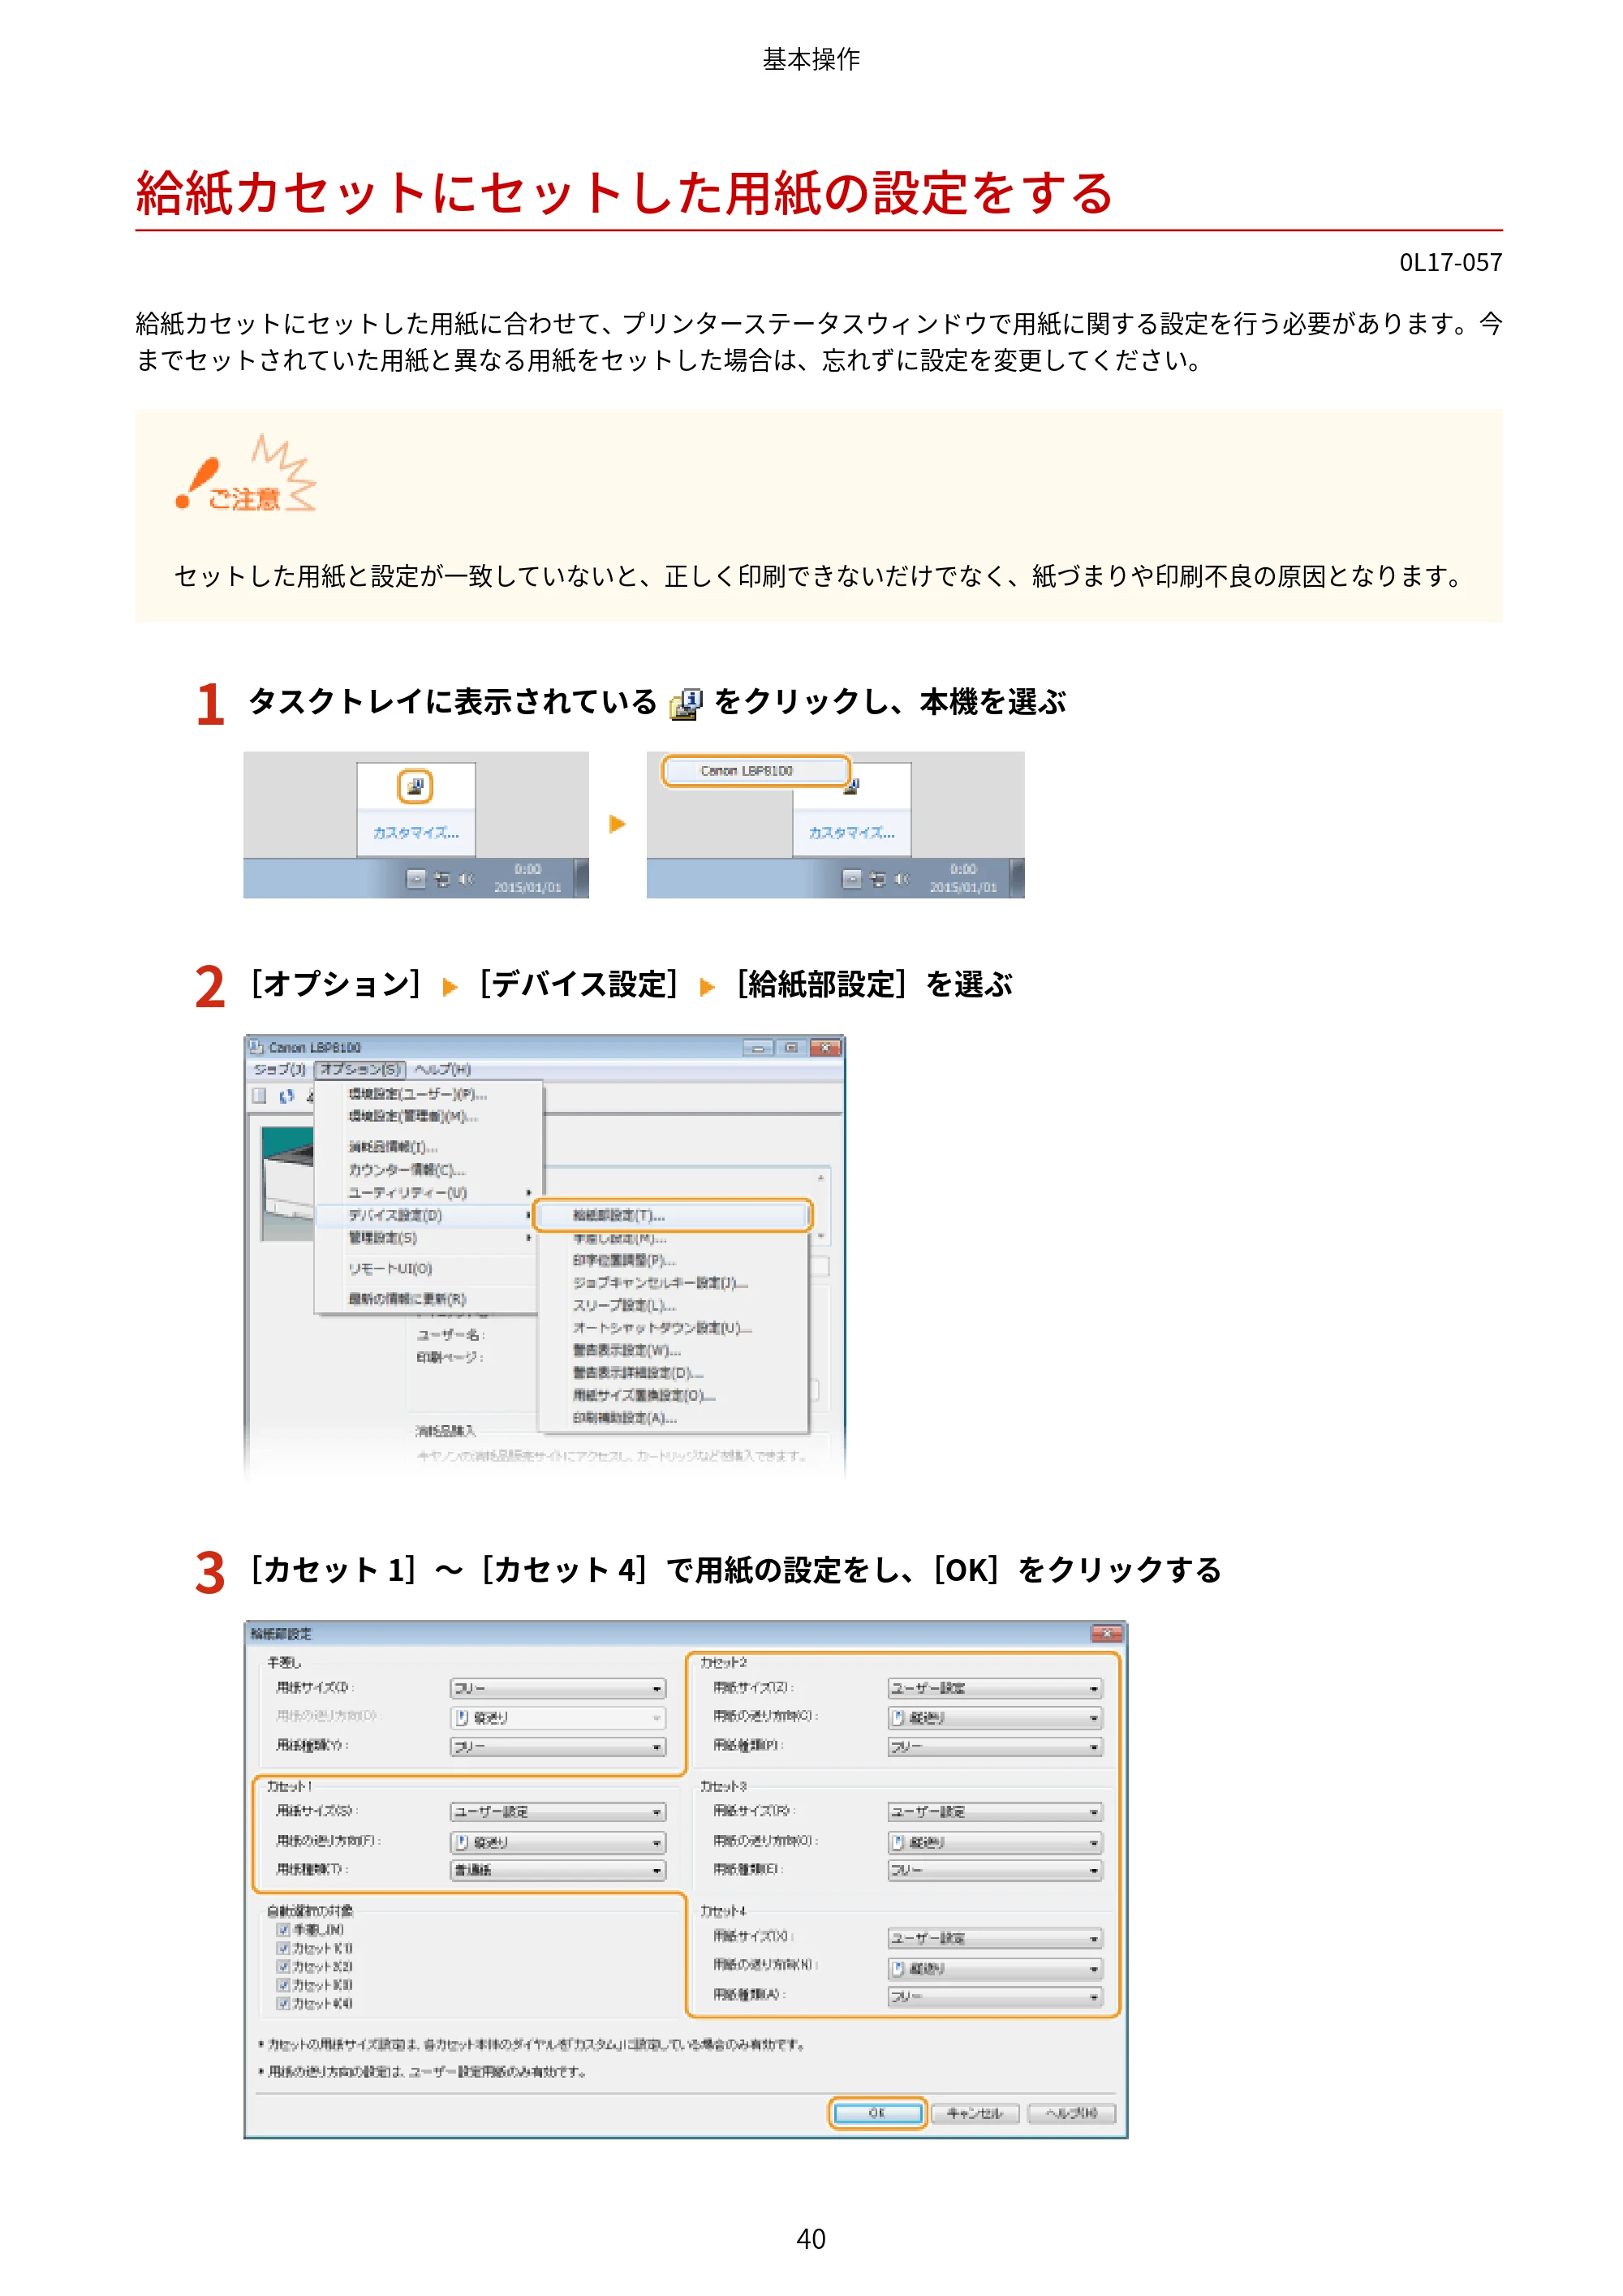Viewport: 1623px width, 2296px height.
Task: Click volume icon in first taskbar screenshot
Action: 465,879
